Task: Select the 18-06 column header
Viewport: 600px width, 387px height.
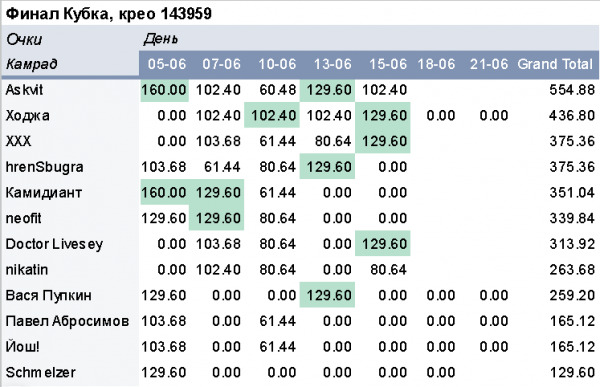Action: point(436,64)
